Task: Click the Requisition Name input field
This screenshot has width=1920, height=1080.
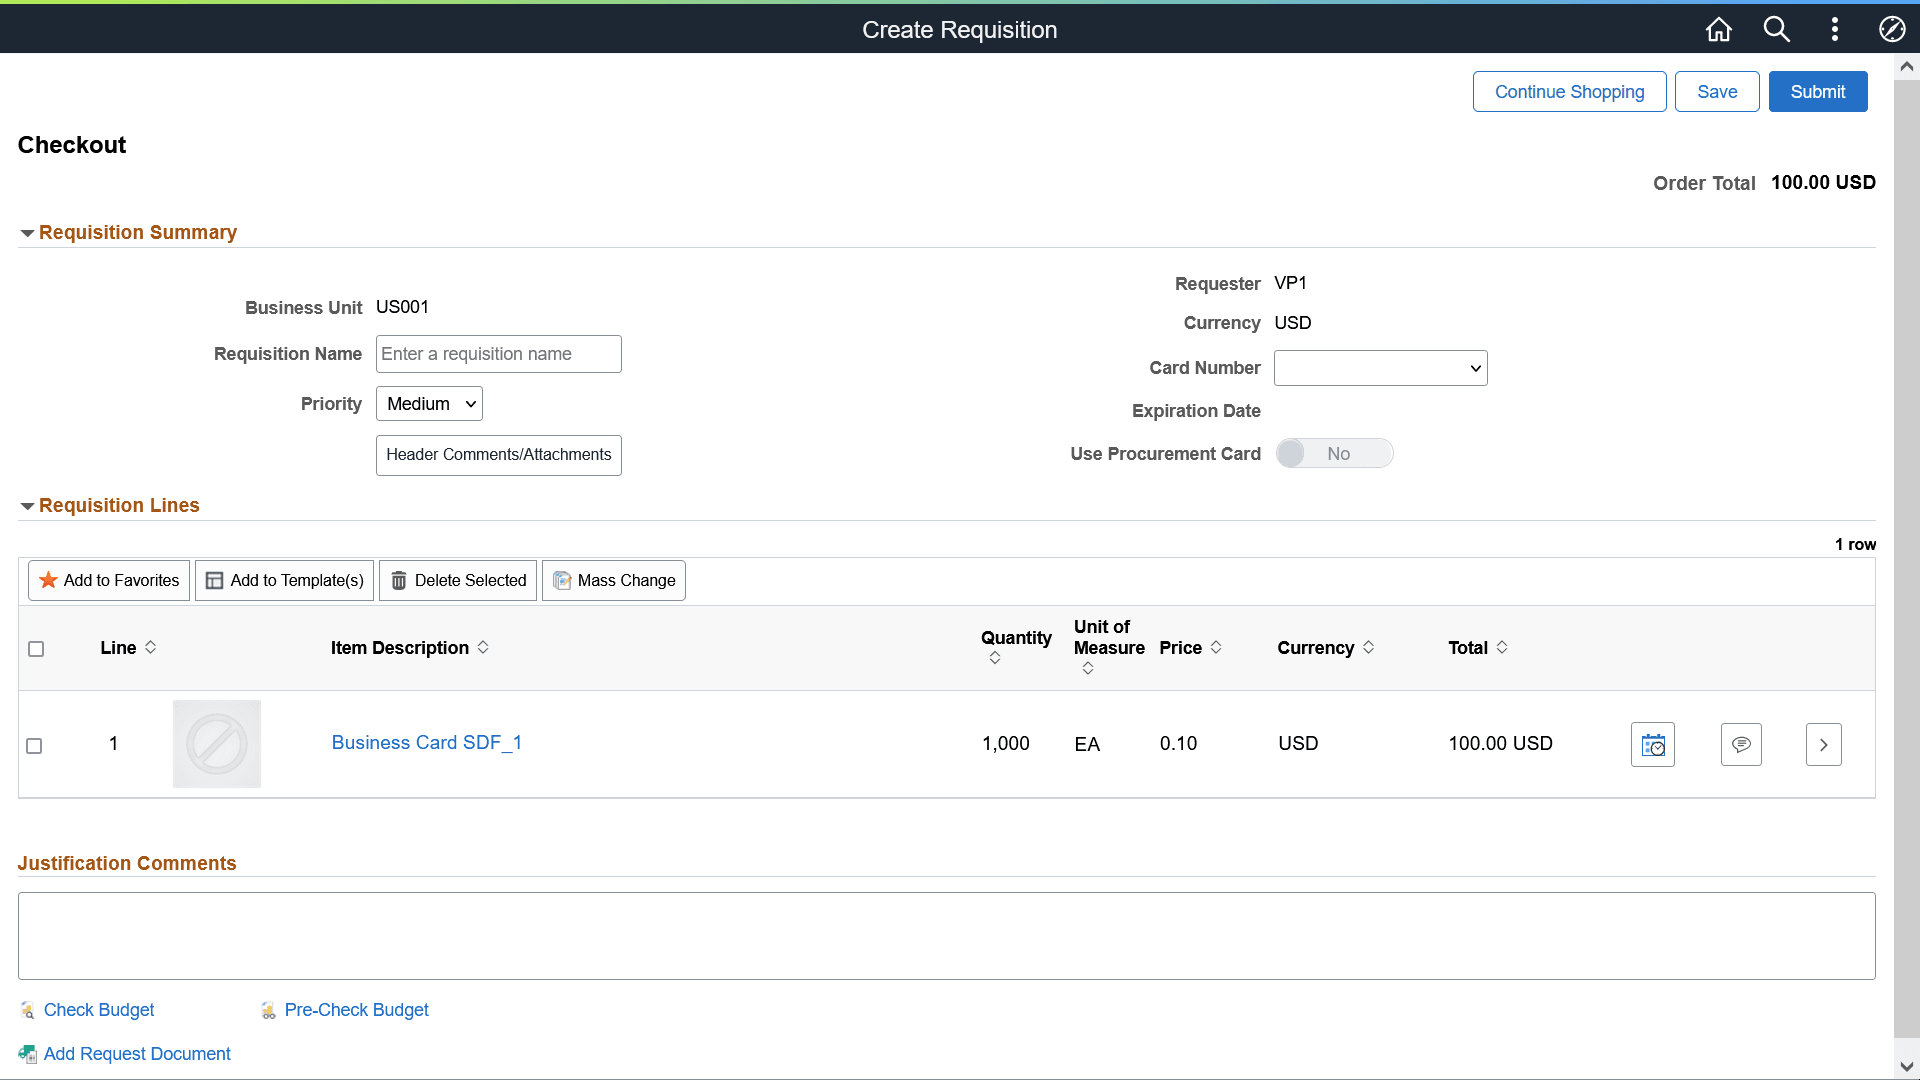Action: 498,353
